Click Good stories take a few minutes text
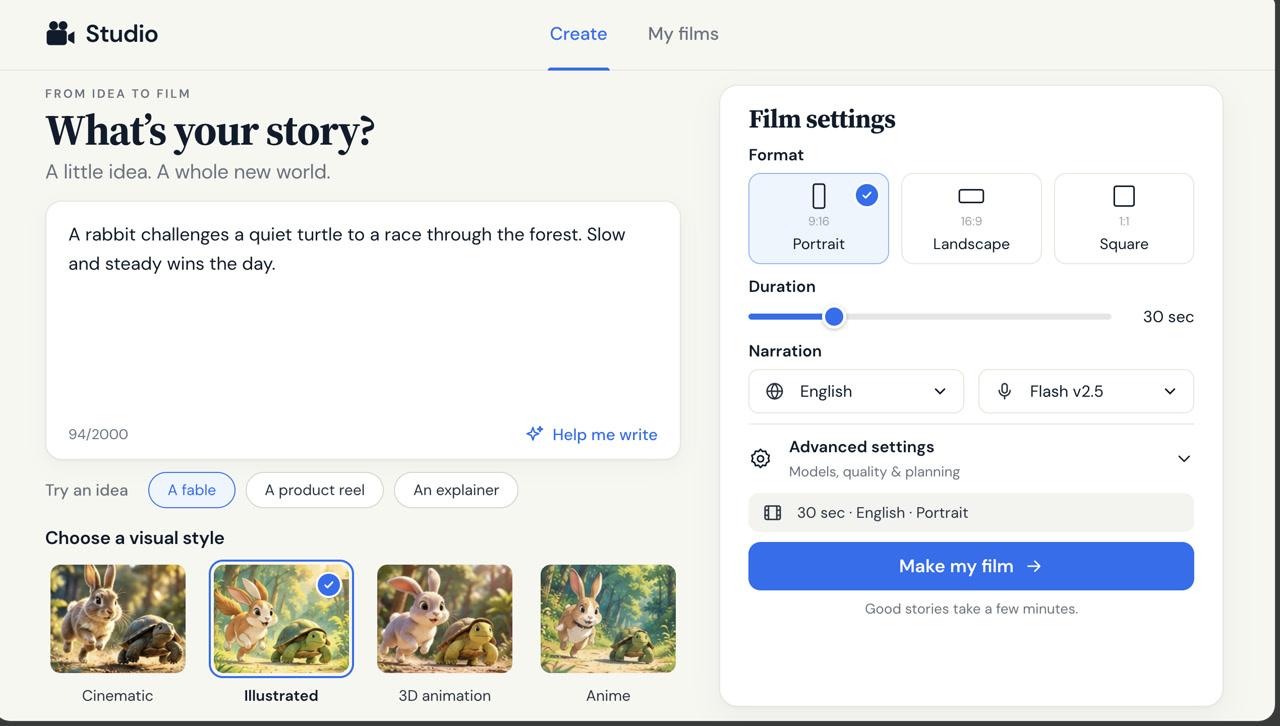This screenshot has width=1280, height=726. pos(971,608)
